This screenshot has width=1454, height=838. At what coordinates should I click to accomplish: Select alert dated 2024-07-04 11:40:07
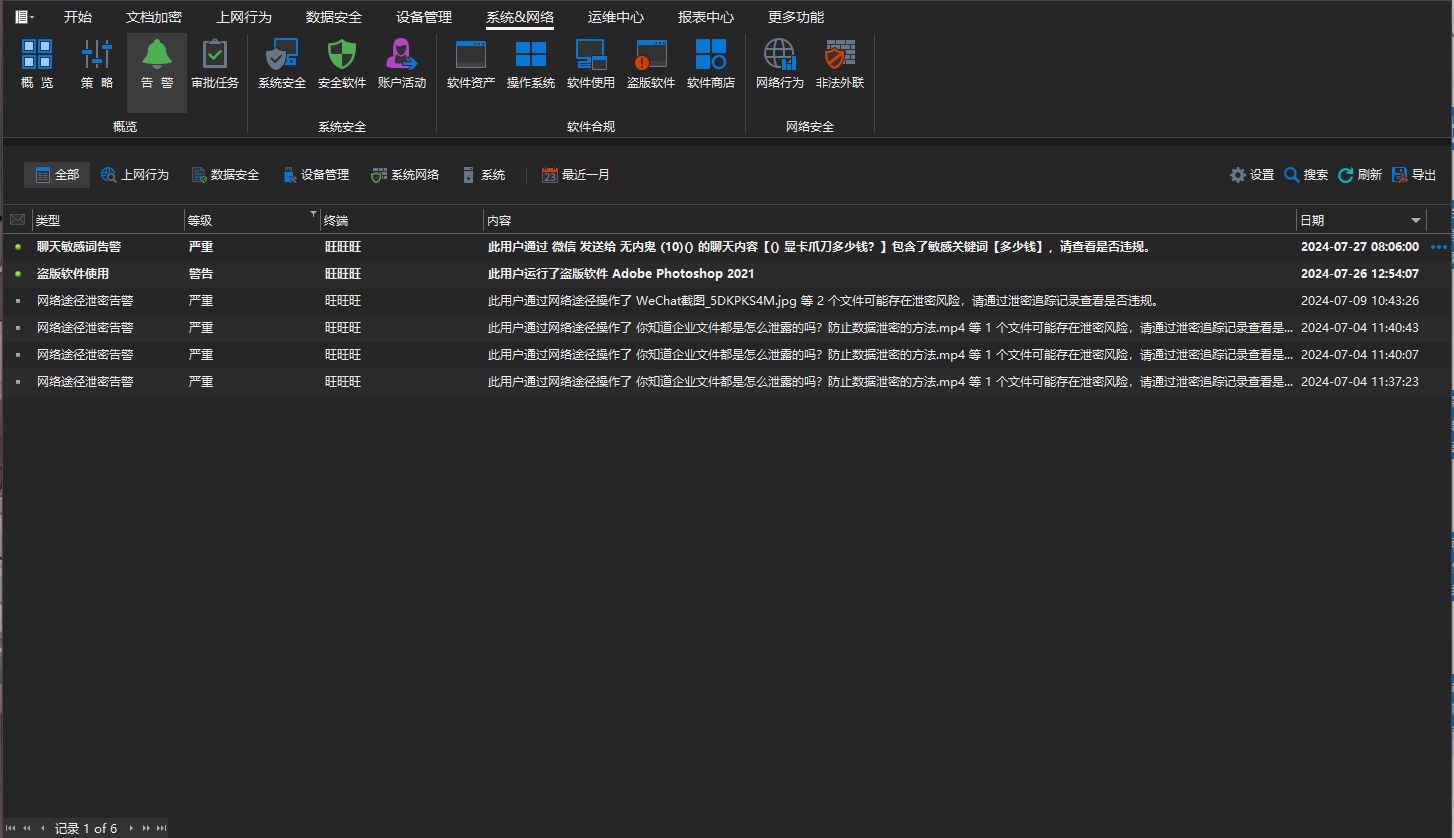pyautogui.click(x=726, y=355)
